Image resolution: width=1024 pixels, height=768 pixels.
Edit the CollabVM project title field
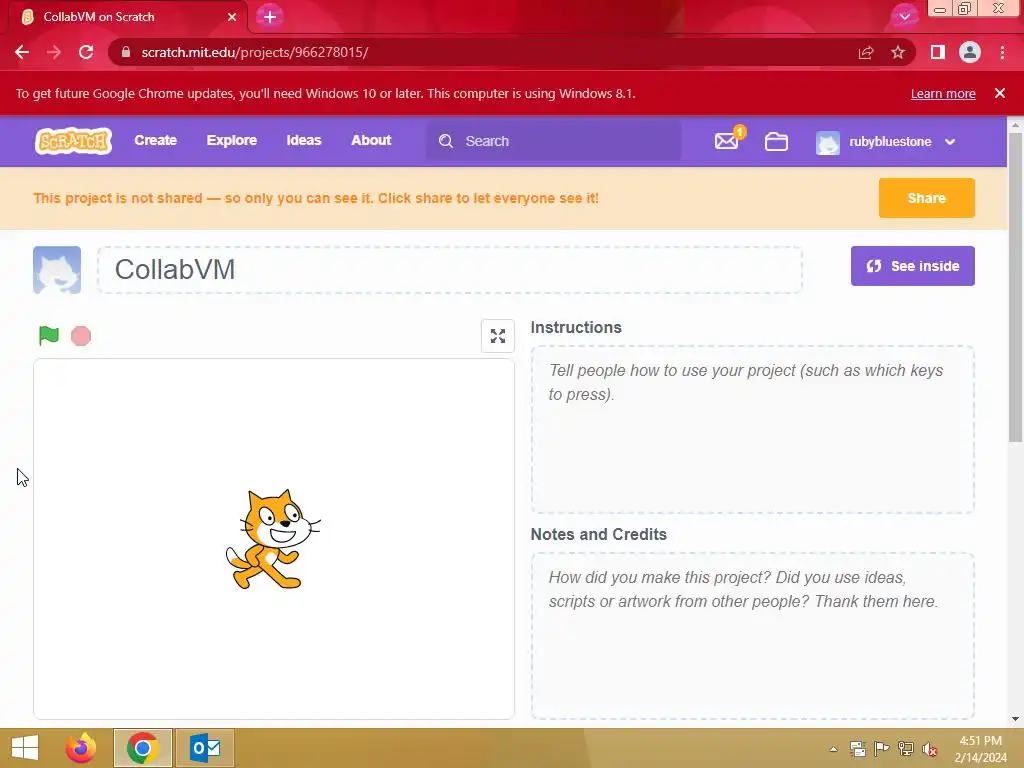pyautogui.click(x=450, y=270)
